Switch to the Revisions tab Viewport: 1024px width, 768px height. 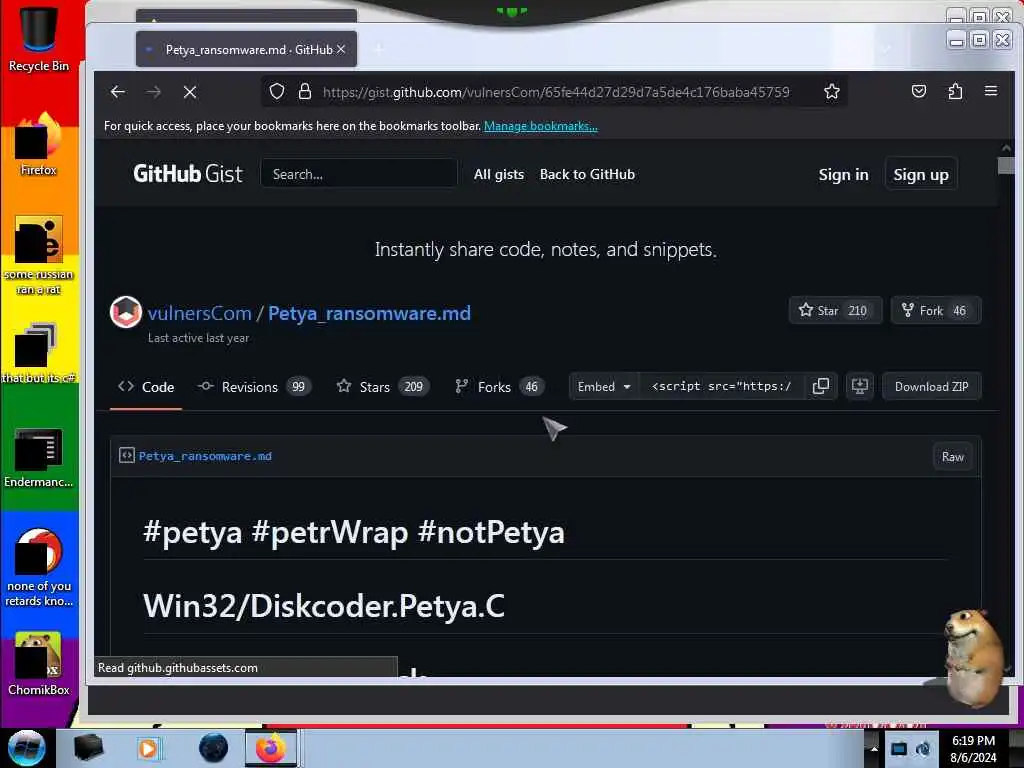pos(255,387)
